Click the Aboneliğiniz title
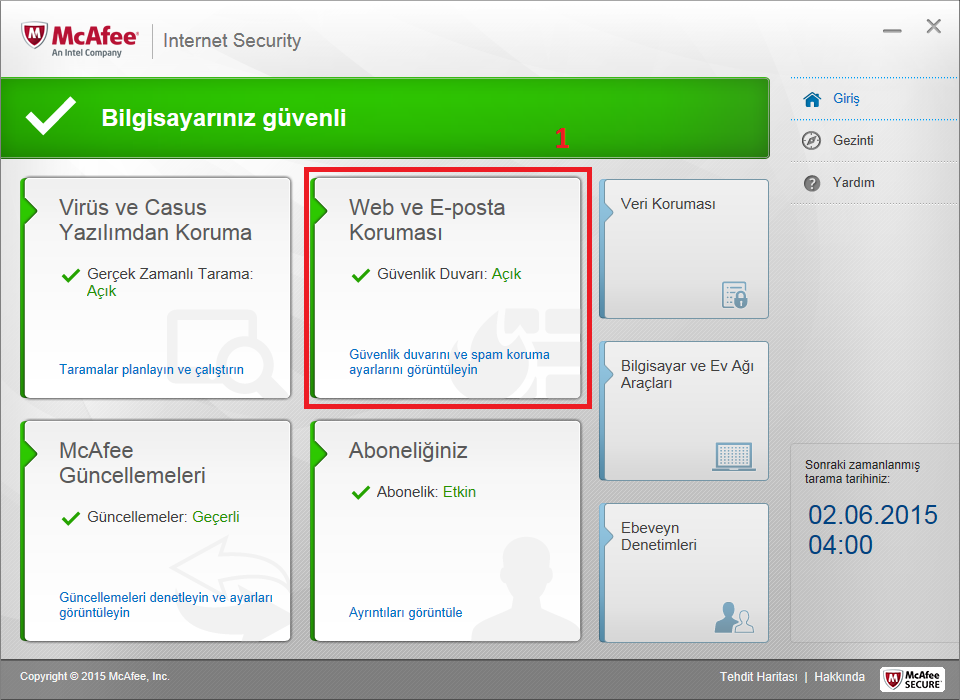The height and width of the screenshot is (700, 960). [x=408, y=451]
